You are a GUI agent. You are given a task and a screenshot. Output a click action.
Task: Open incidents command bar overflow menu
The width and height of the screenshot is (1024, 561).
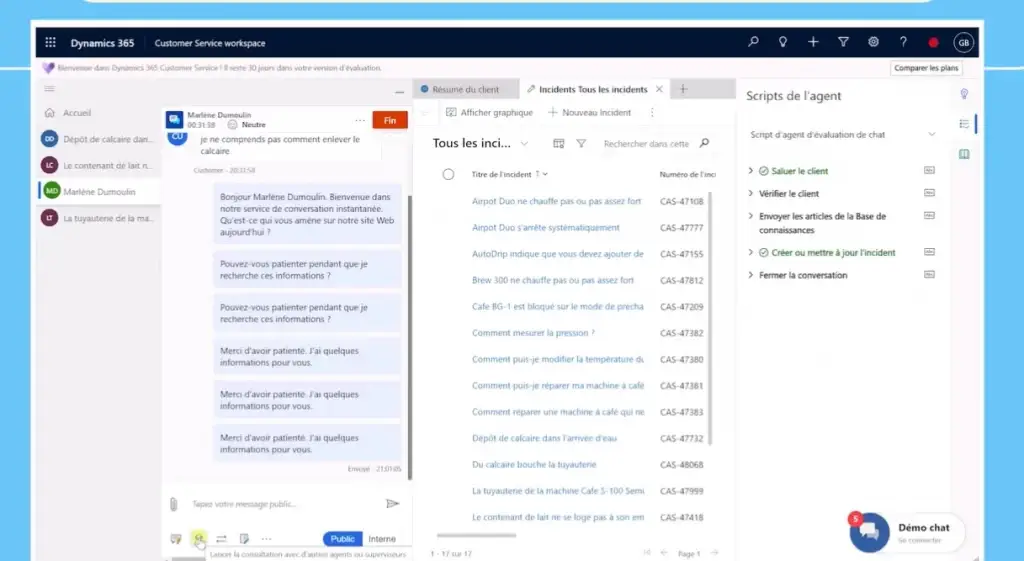pos(652,112)
